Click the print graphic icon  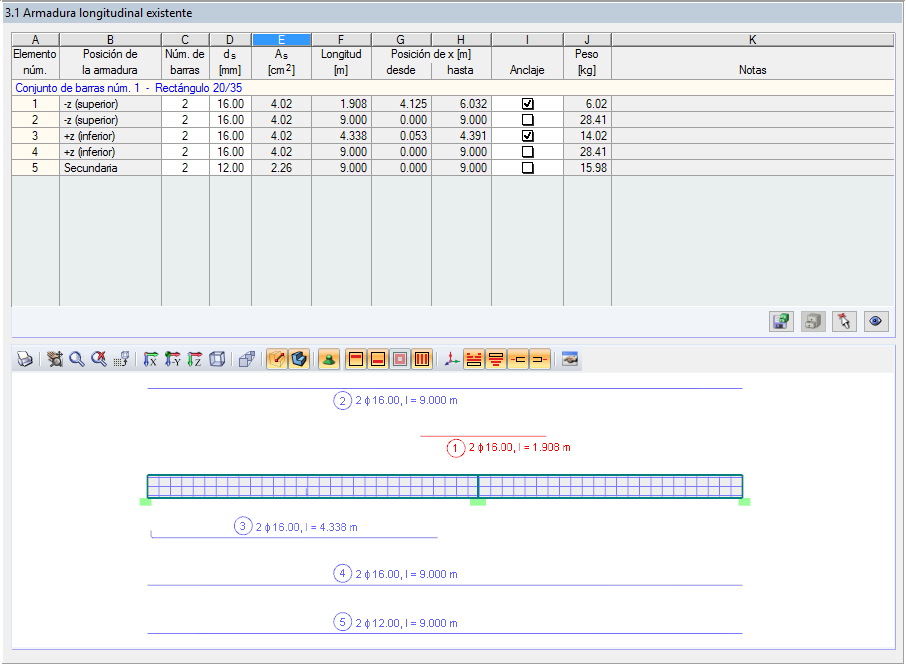point(25,359)
